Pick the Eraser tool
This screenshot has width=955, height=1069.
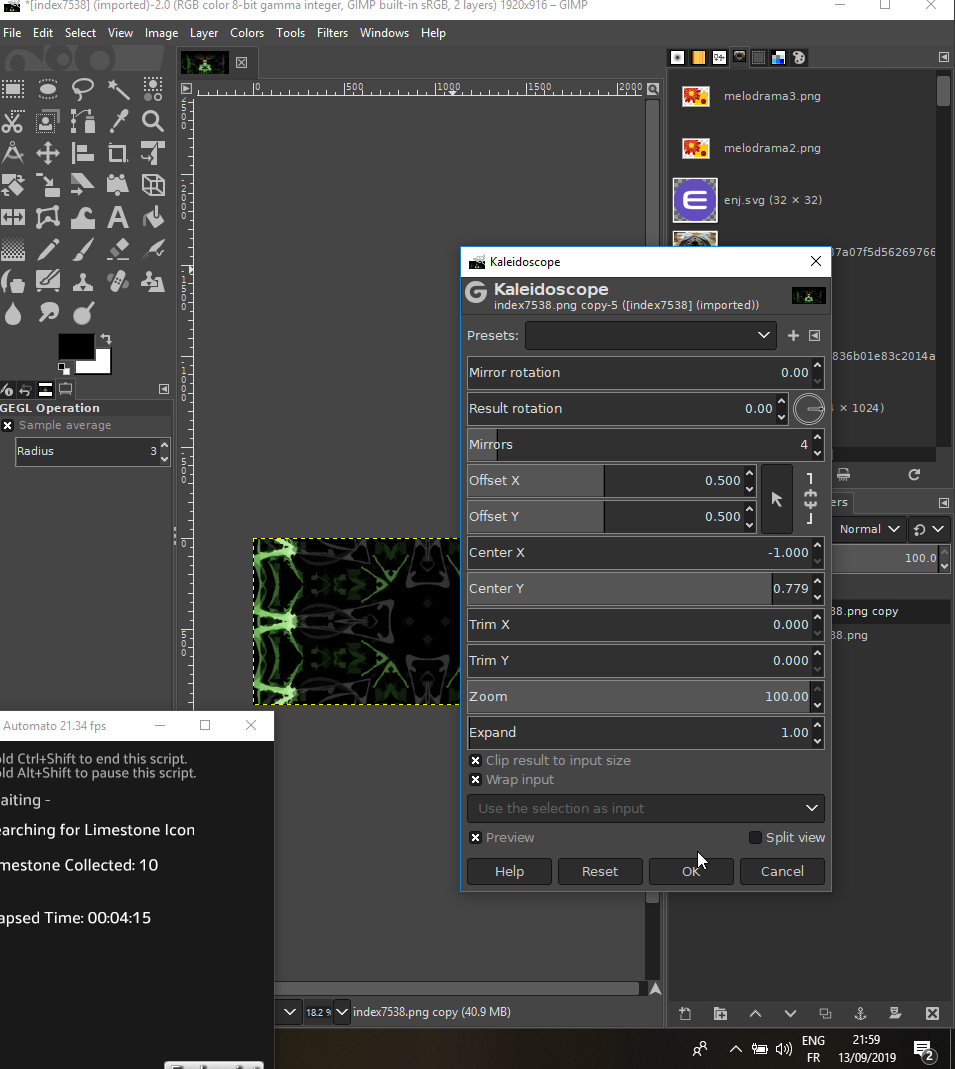pos(118,249)
